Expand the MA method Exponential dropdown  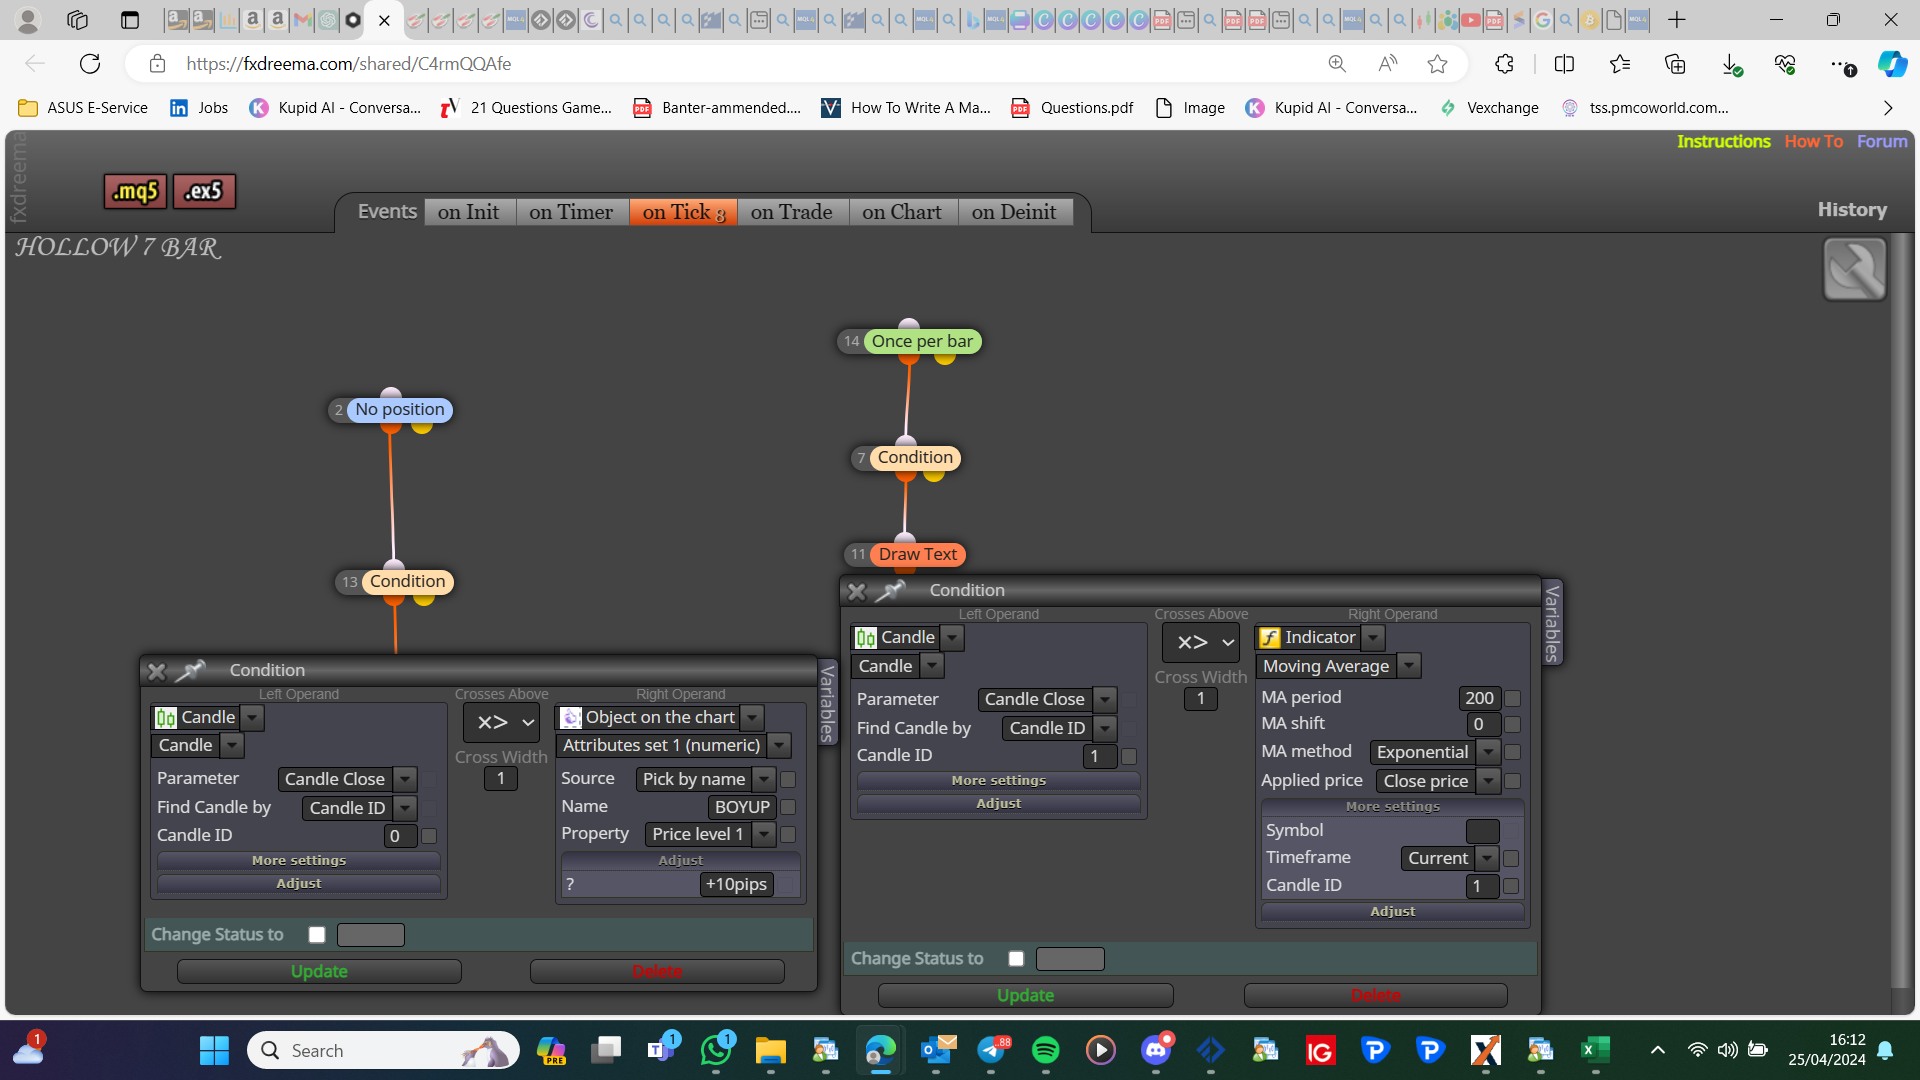(x=1488, y=752)
